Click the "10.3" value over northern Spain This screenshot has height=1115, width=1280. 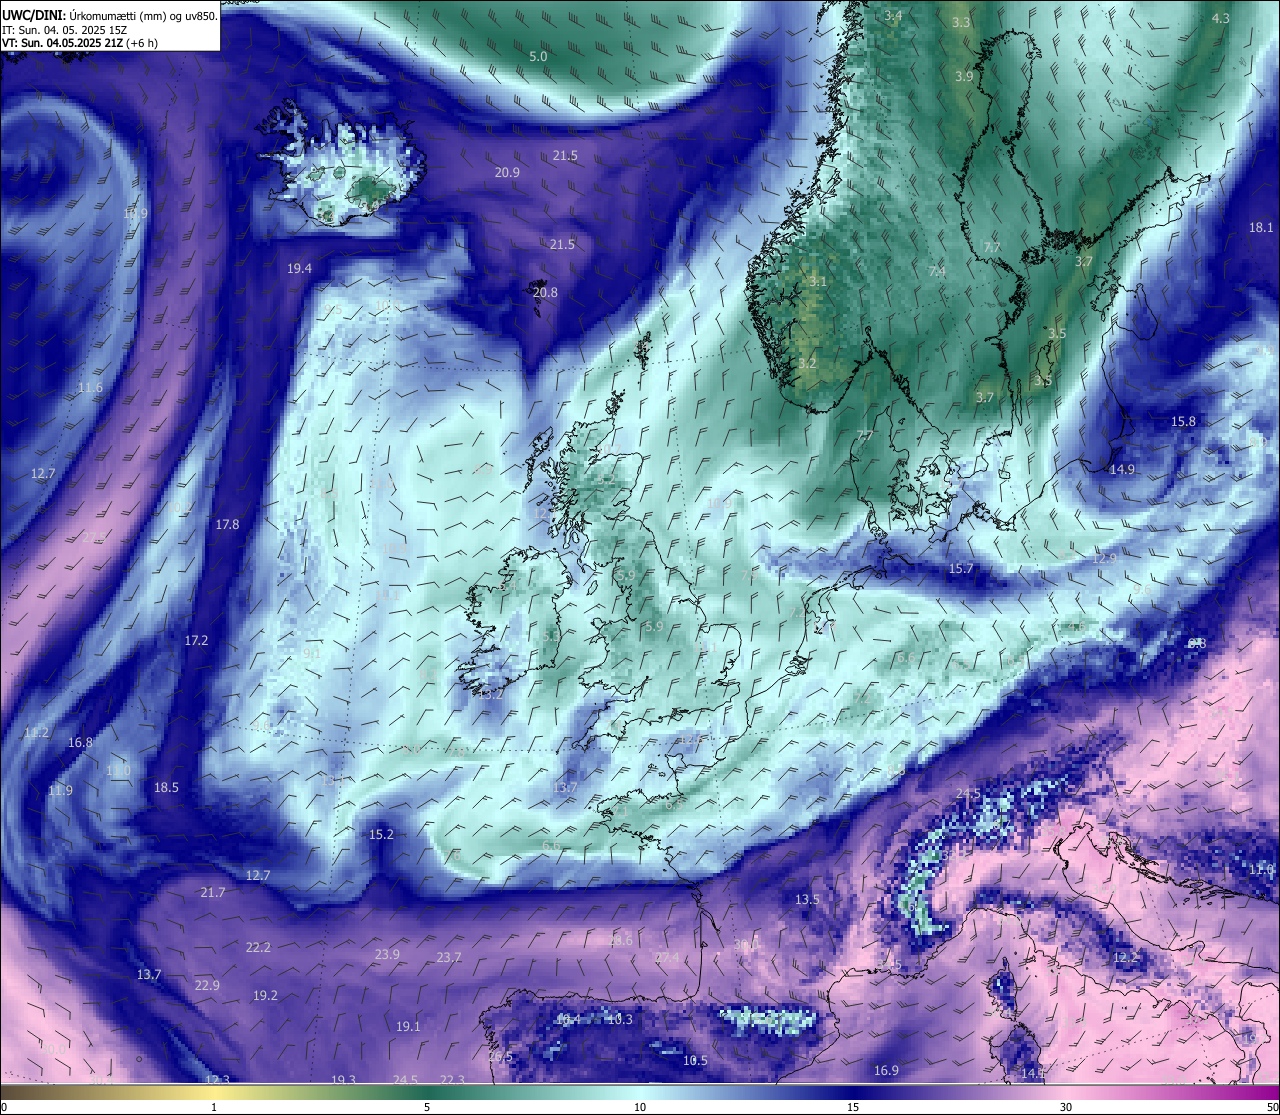pos(620,1020)
